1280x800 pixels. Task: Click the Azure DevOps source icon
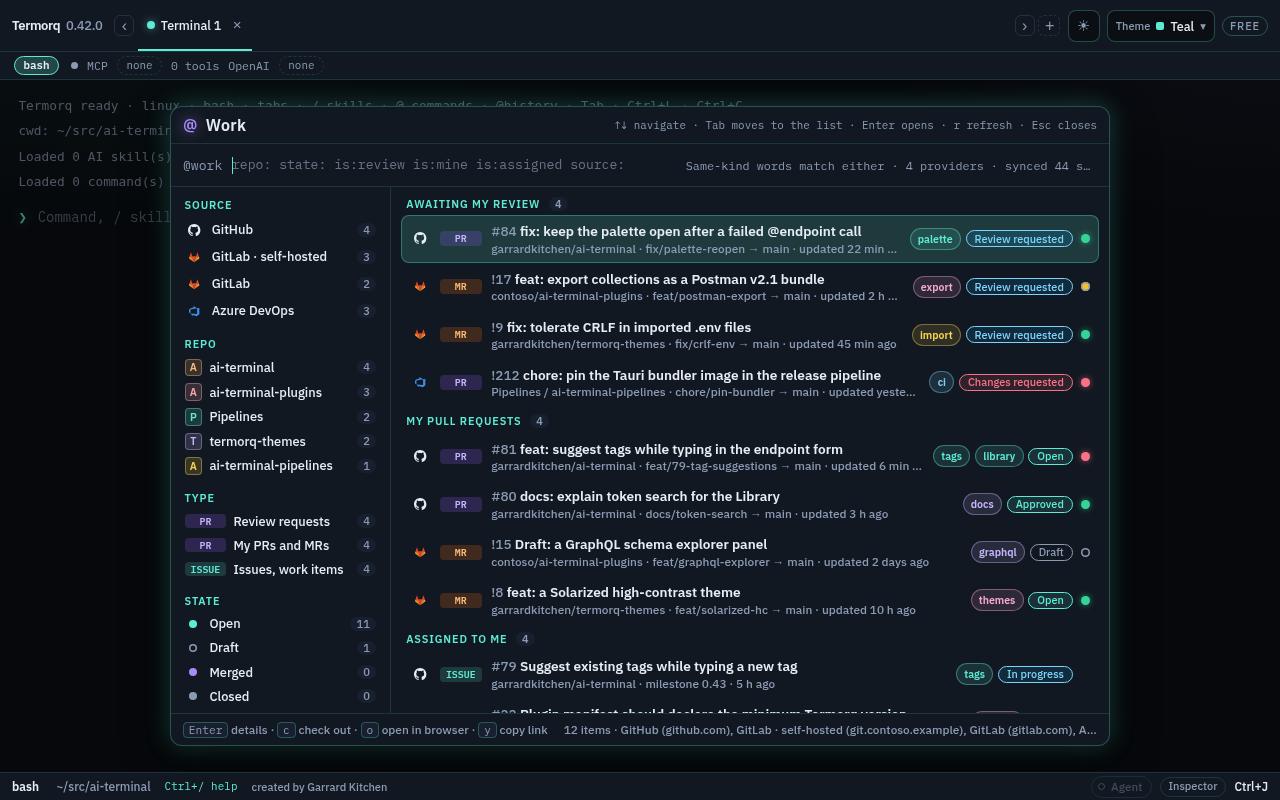coord(194,311)
